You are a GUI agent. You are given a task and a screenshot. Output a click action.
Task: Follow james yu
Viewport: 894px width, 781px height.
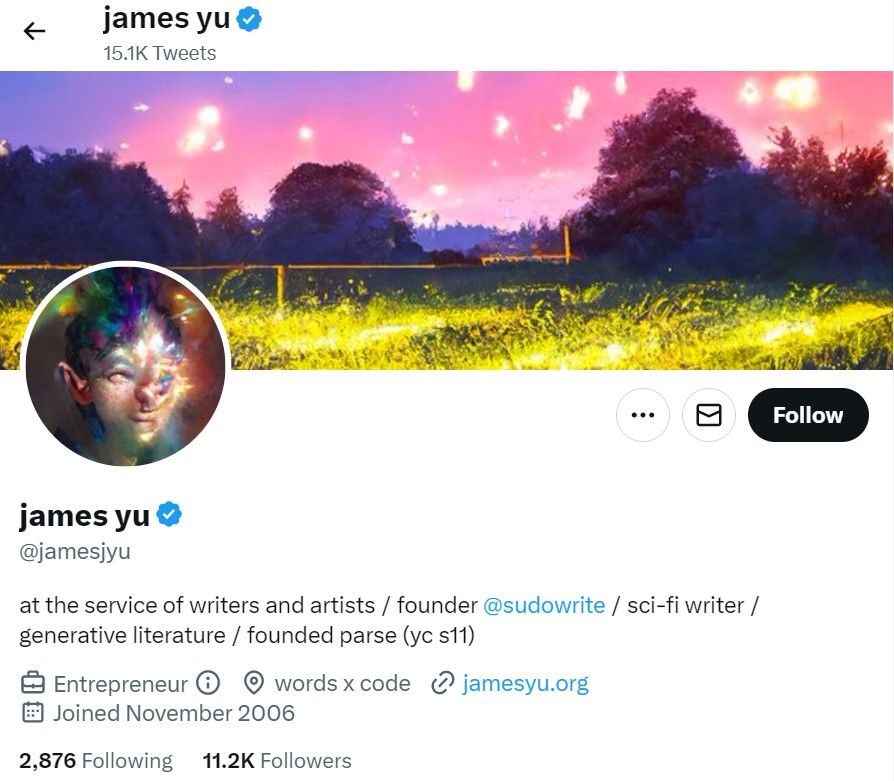808,415
